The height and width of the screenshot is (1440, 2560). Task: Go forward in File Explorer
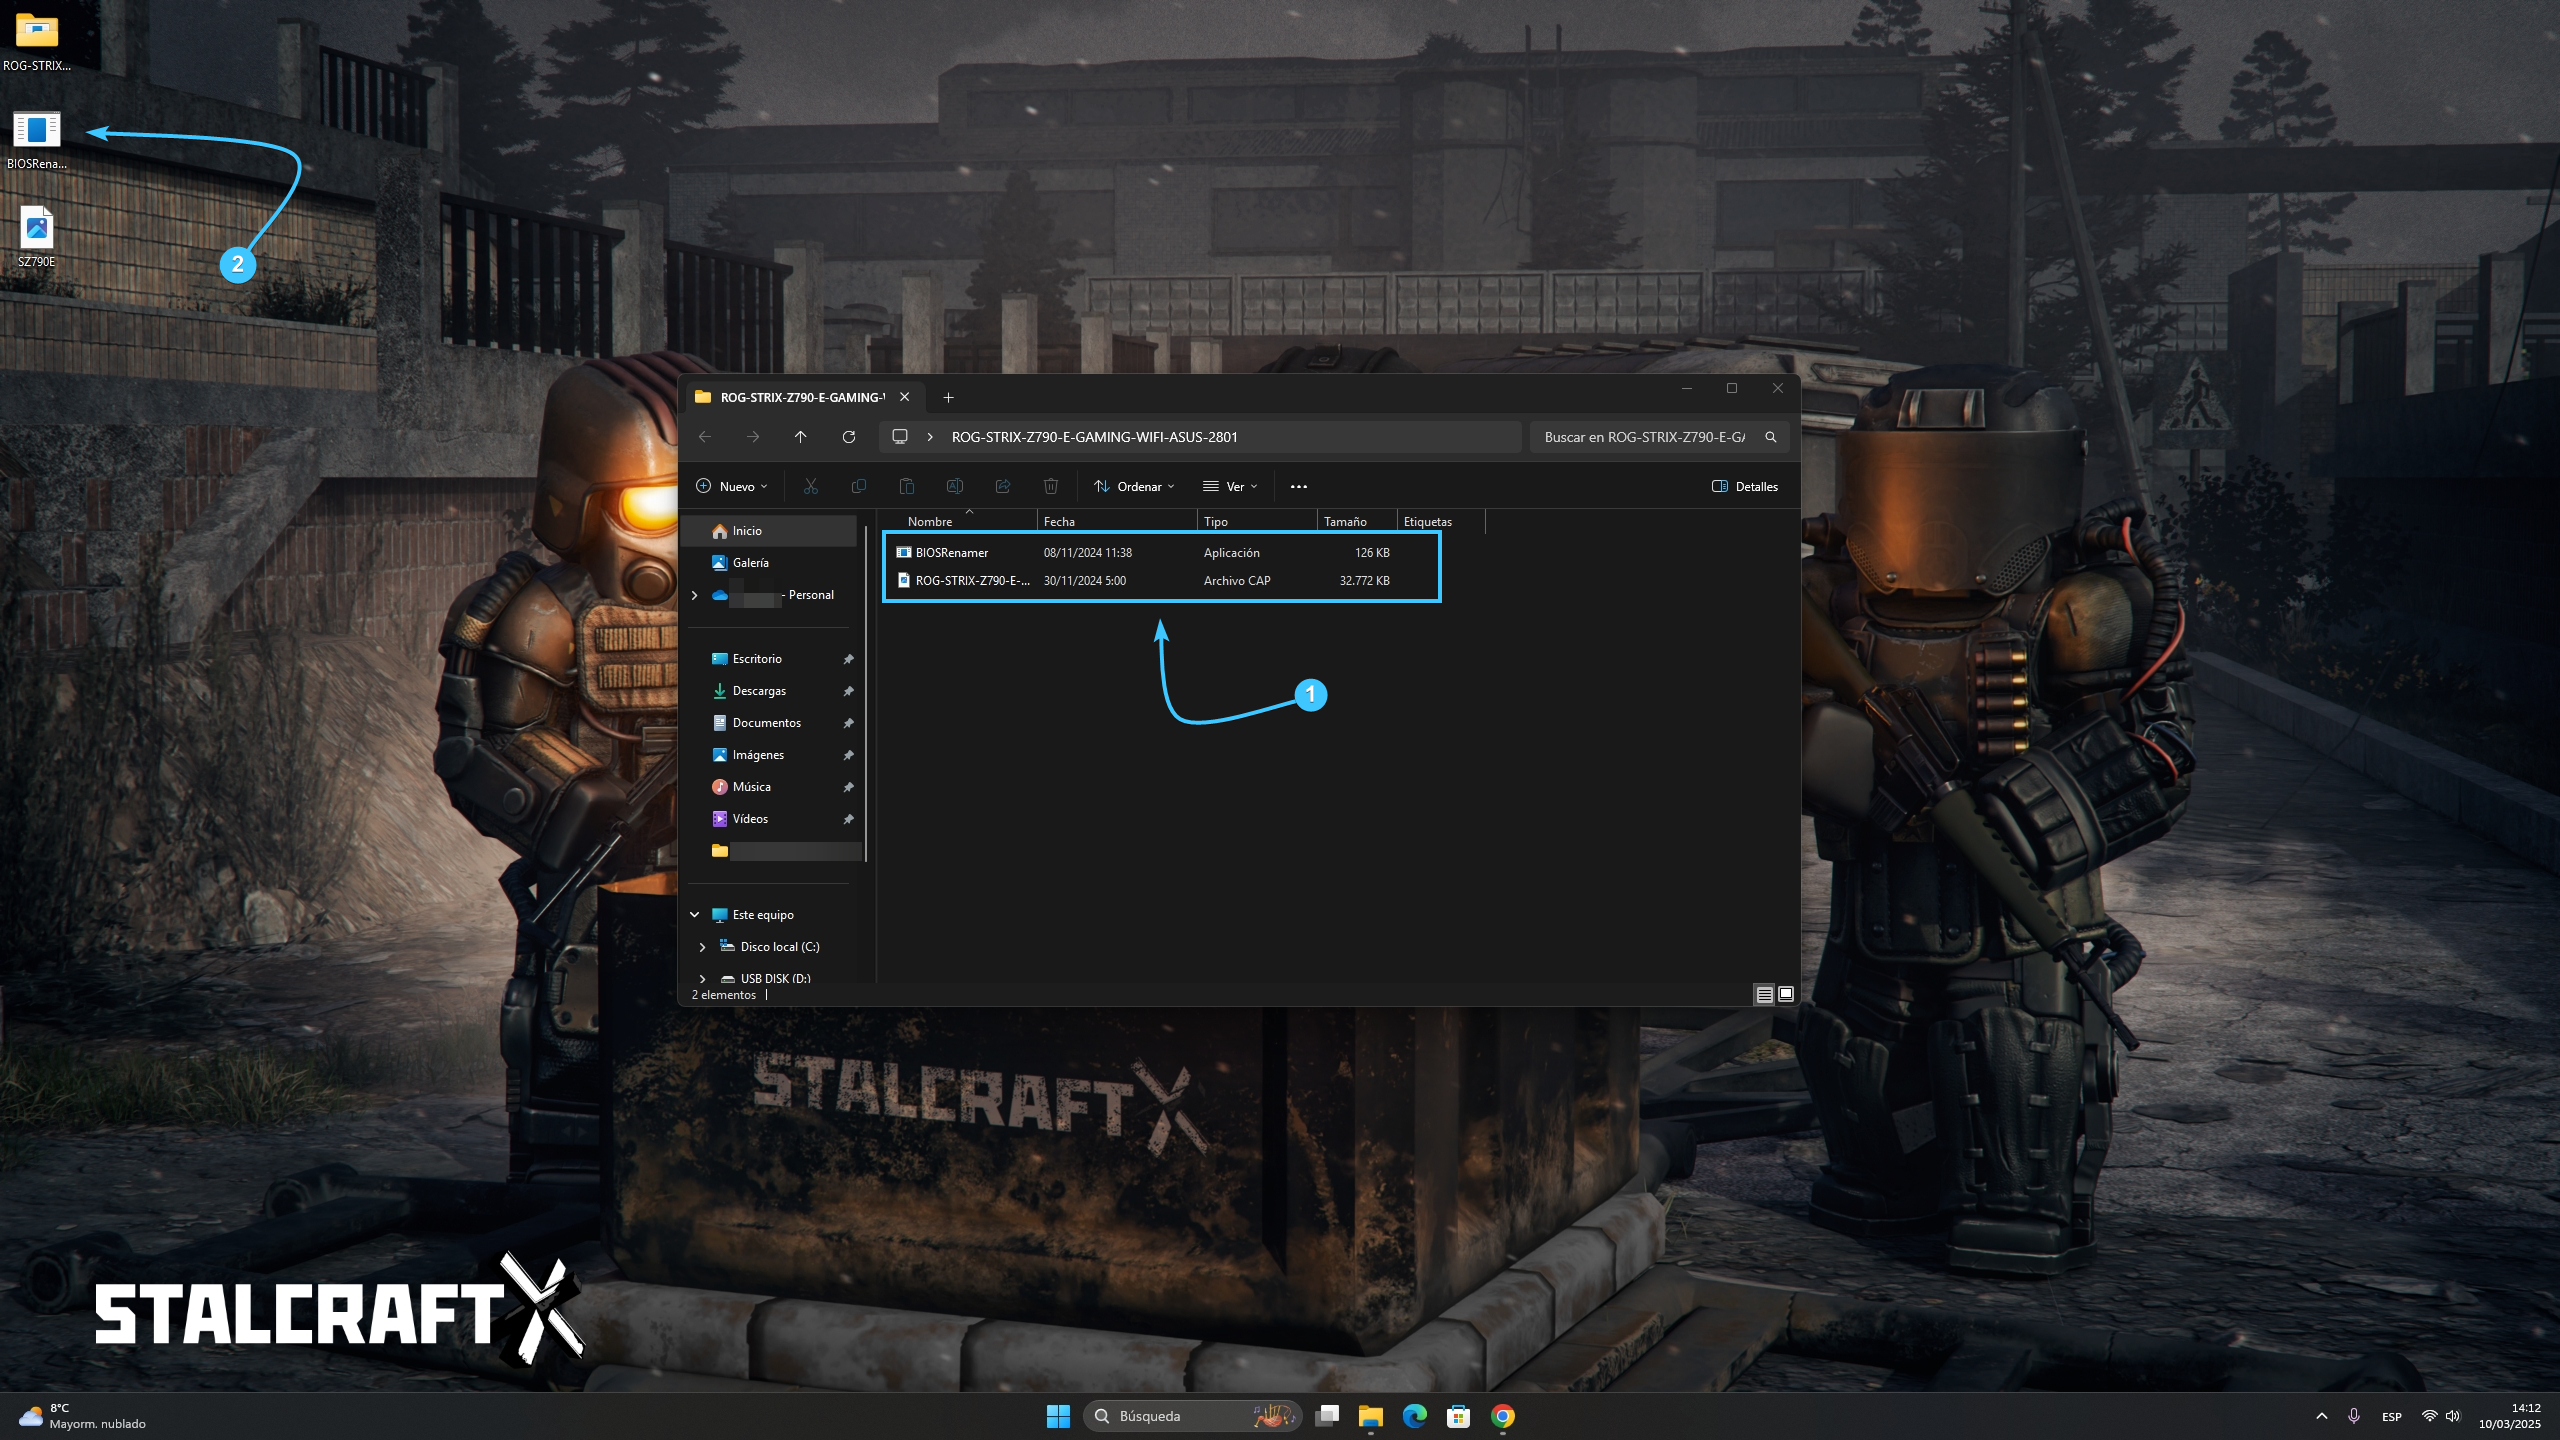click(753, 437)
